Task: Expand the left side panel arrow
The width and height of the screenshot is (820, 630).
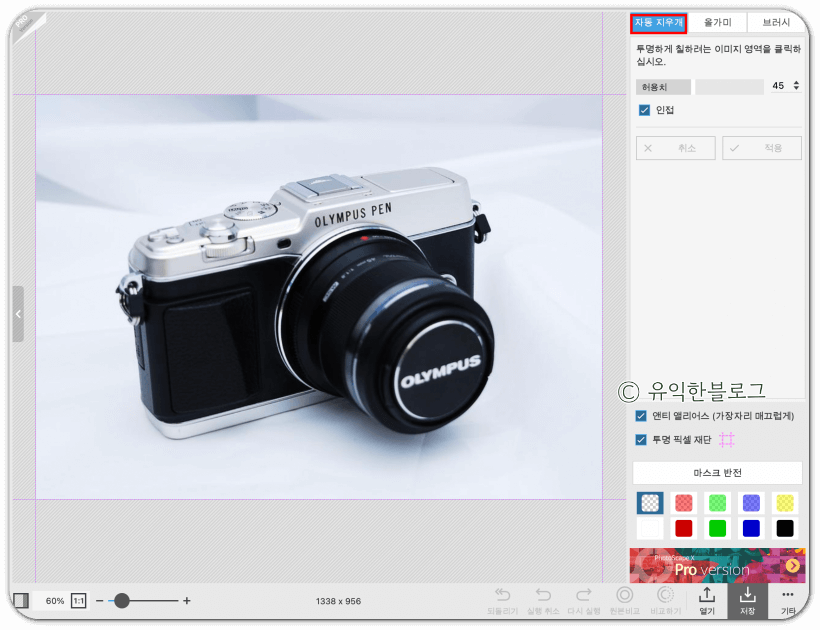Action: point(18,314)
